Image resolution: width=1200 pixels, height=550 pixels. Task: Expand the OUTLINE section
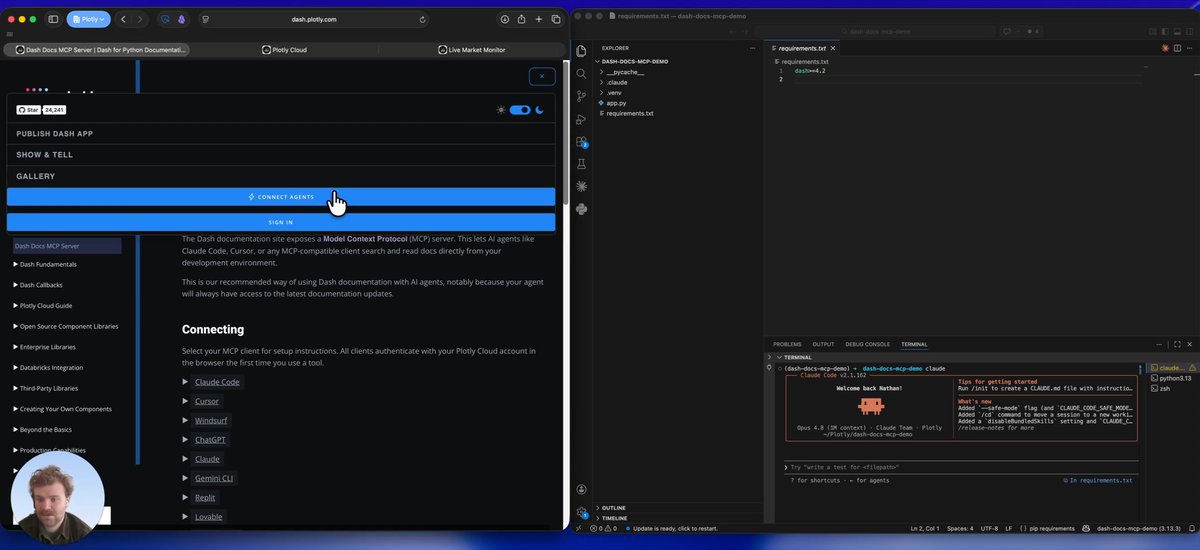pyautogui.click(x=613, y=508)
